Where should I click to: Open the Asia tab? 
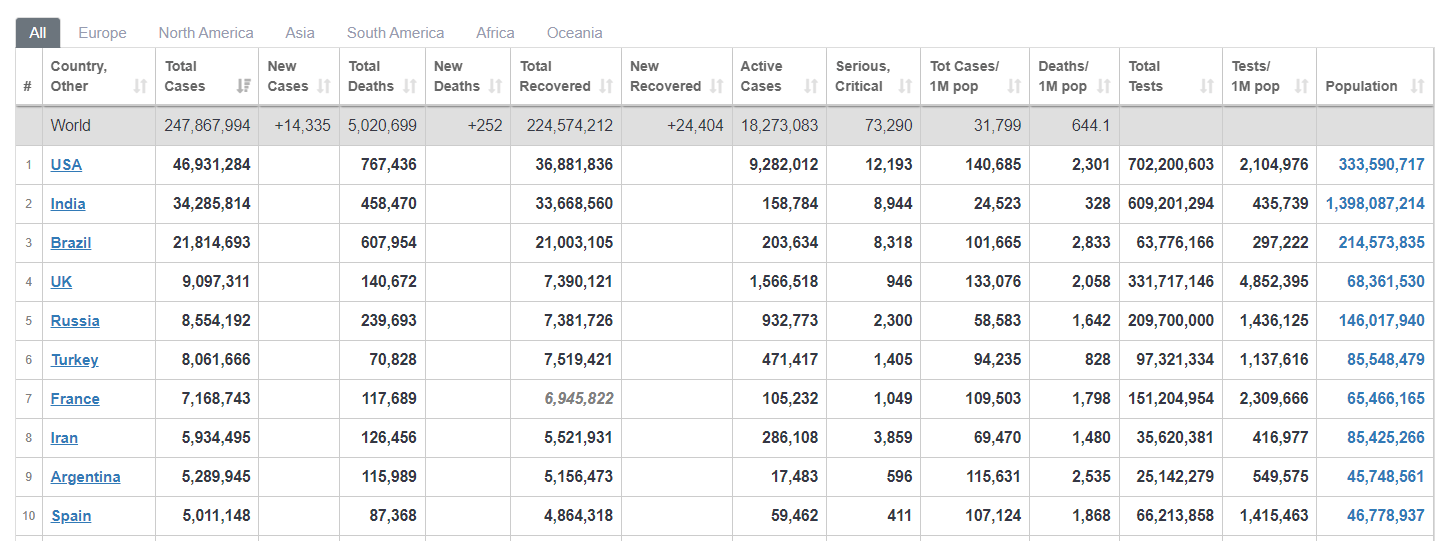pyautogui.click(x=300, y=33)
